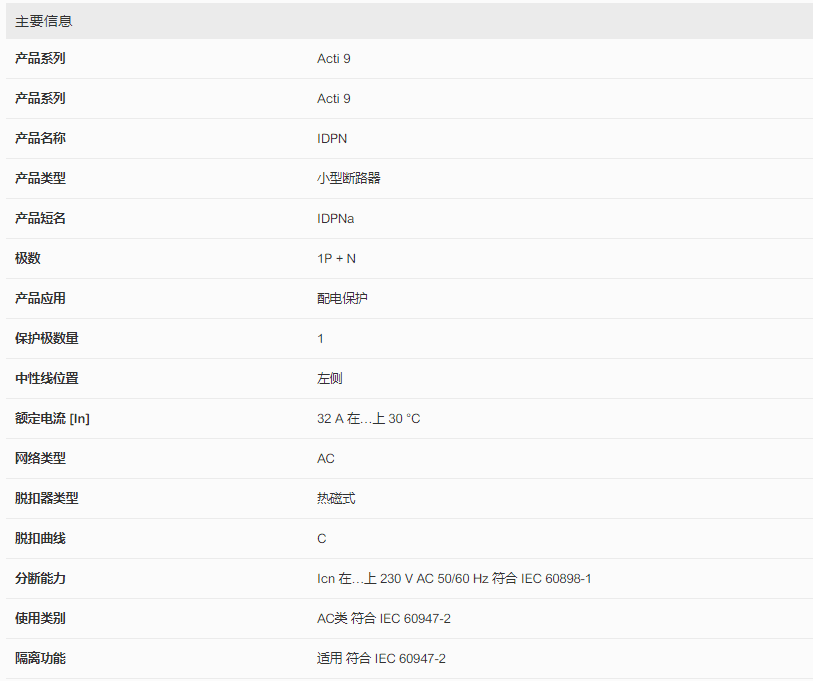
Task: Click the 适用 符合 IEC 60947-2 value
Action: (x=381, y=658)
